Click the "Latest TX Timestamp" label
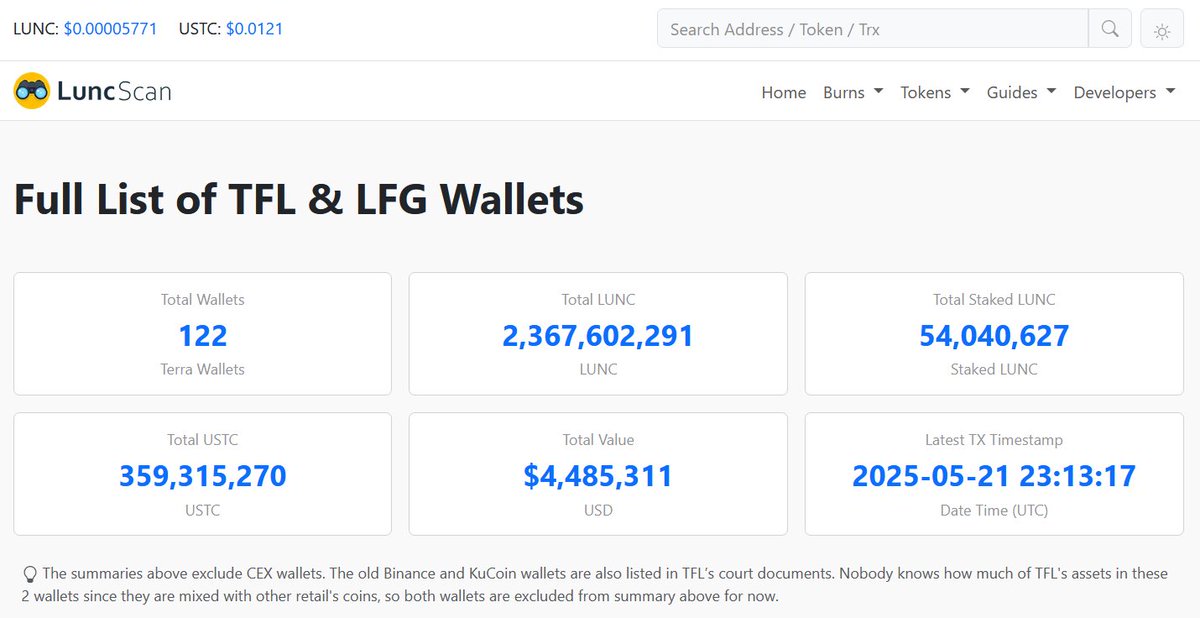 click(994, 440)
